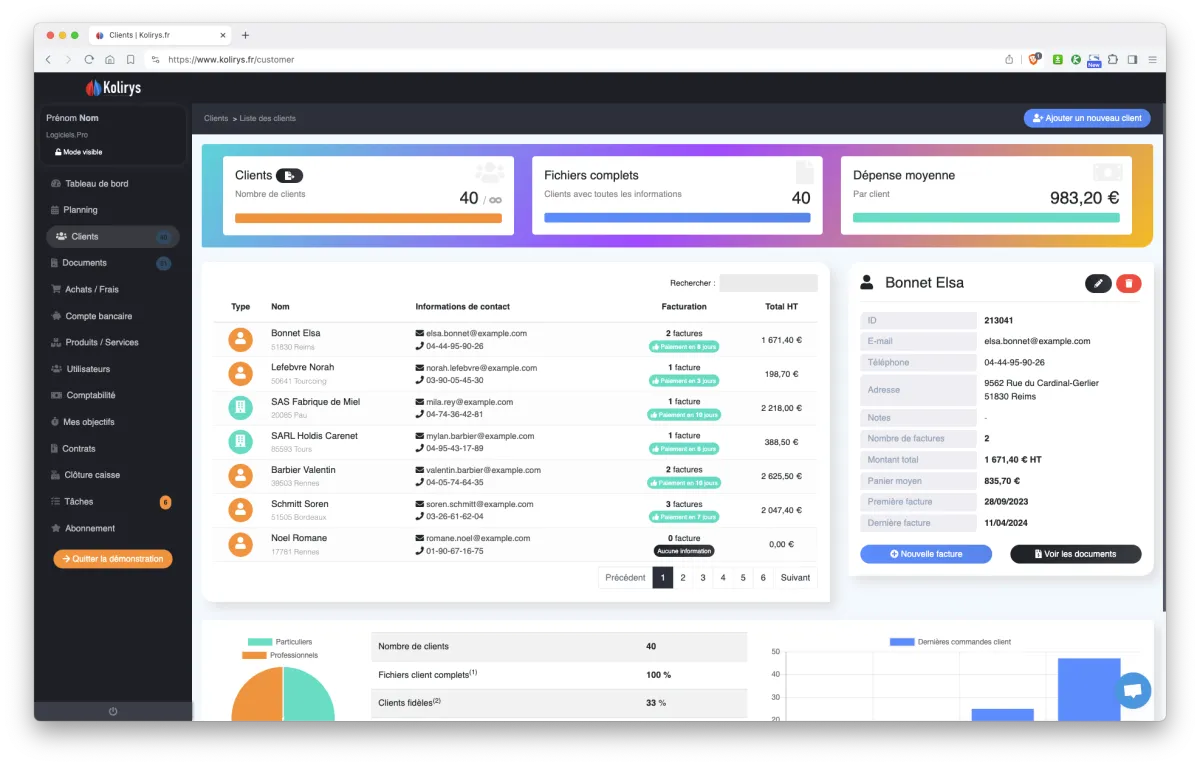1200x766 pixels.
Task: Click the person avatar for Schmitt Soren
Action: (x=240, y=510)
